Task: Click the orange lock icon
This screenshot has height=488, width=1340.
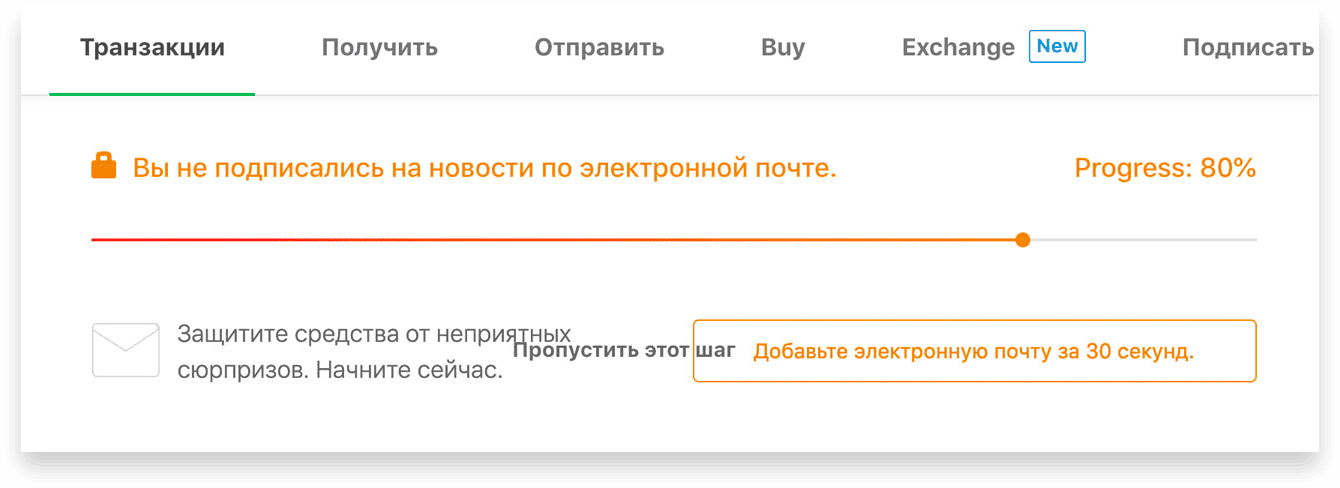Action: click(x=104, y=166)
